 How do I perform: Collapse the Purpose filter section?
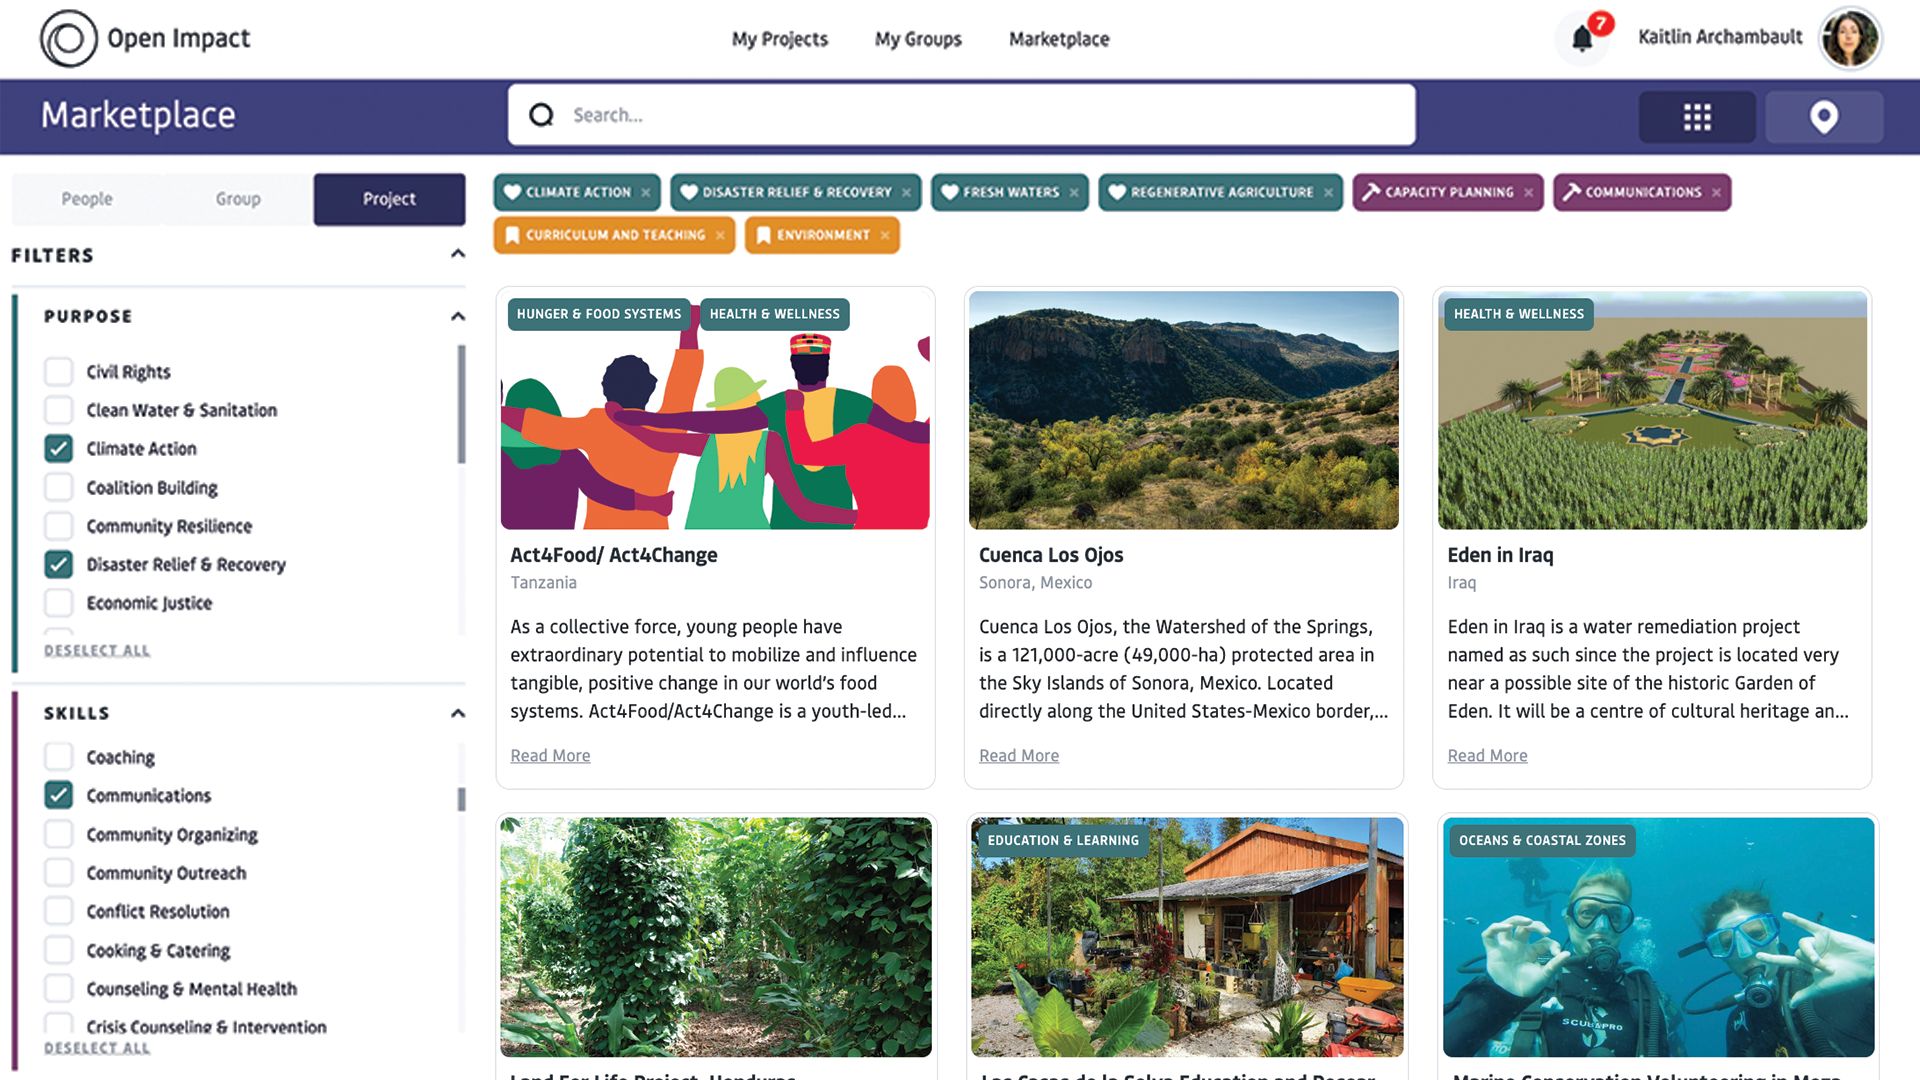(x=456, y=316)
